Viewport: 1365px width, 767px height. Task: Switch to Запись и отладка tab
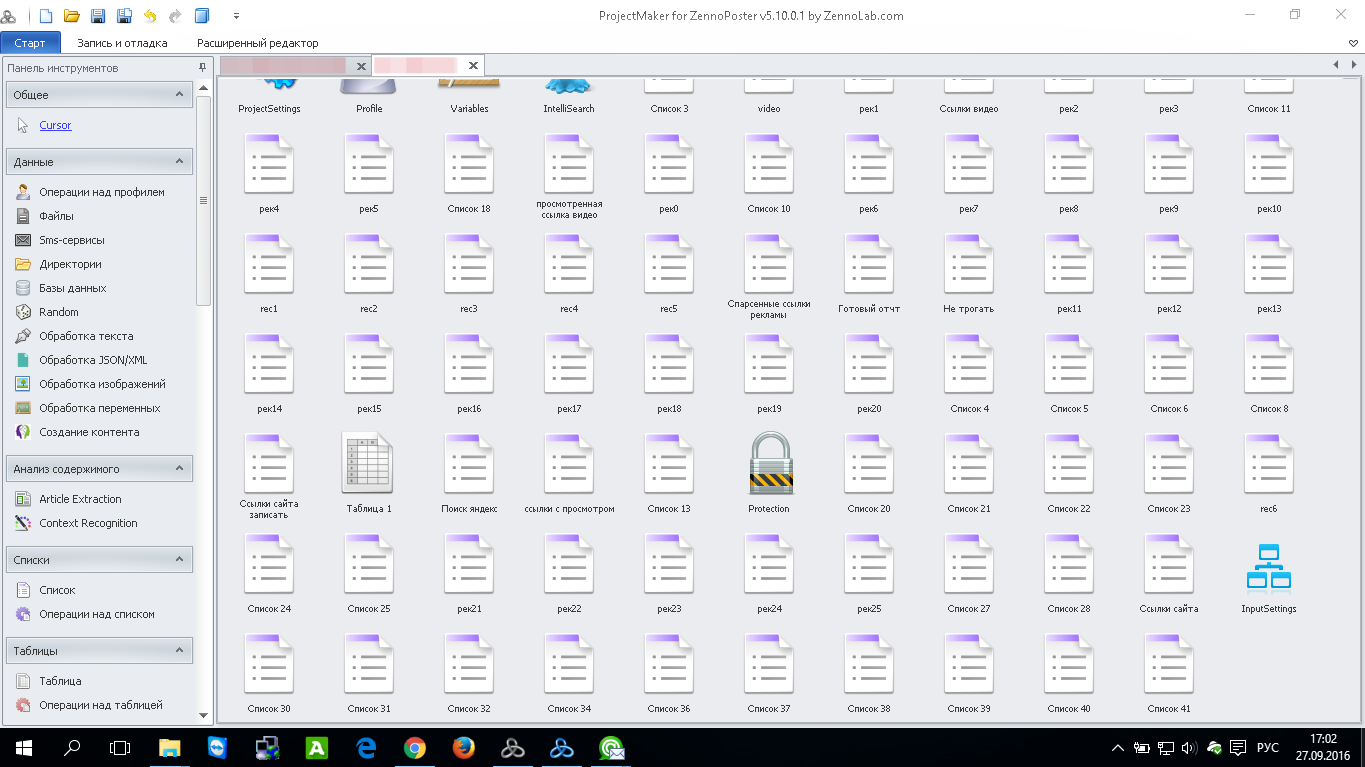(122, 43)
